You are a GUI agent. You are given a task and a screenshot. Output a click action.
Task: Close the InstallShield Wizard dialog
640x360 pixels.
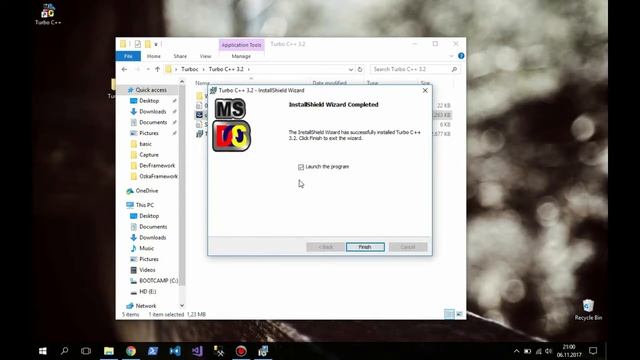[x=425, y=90]
